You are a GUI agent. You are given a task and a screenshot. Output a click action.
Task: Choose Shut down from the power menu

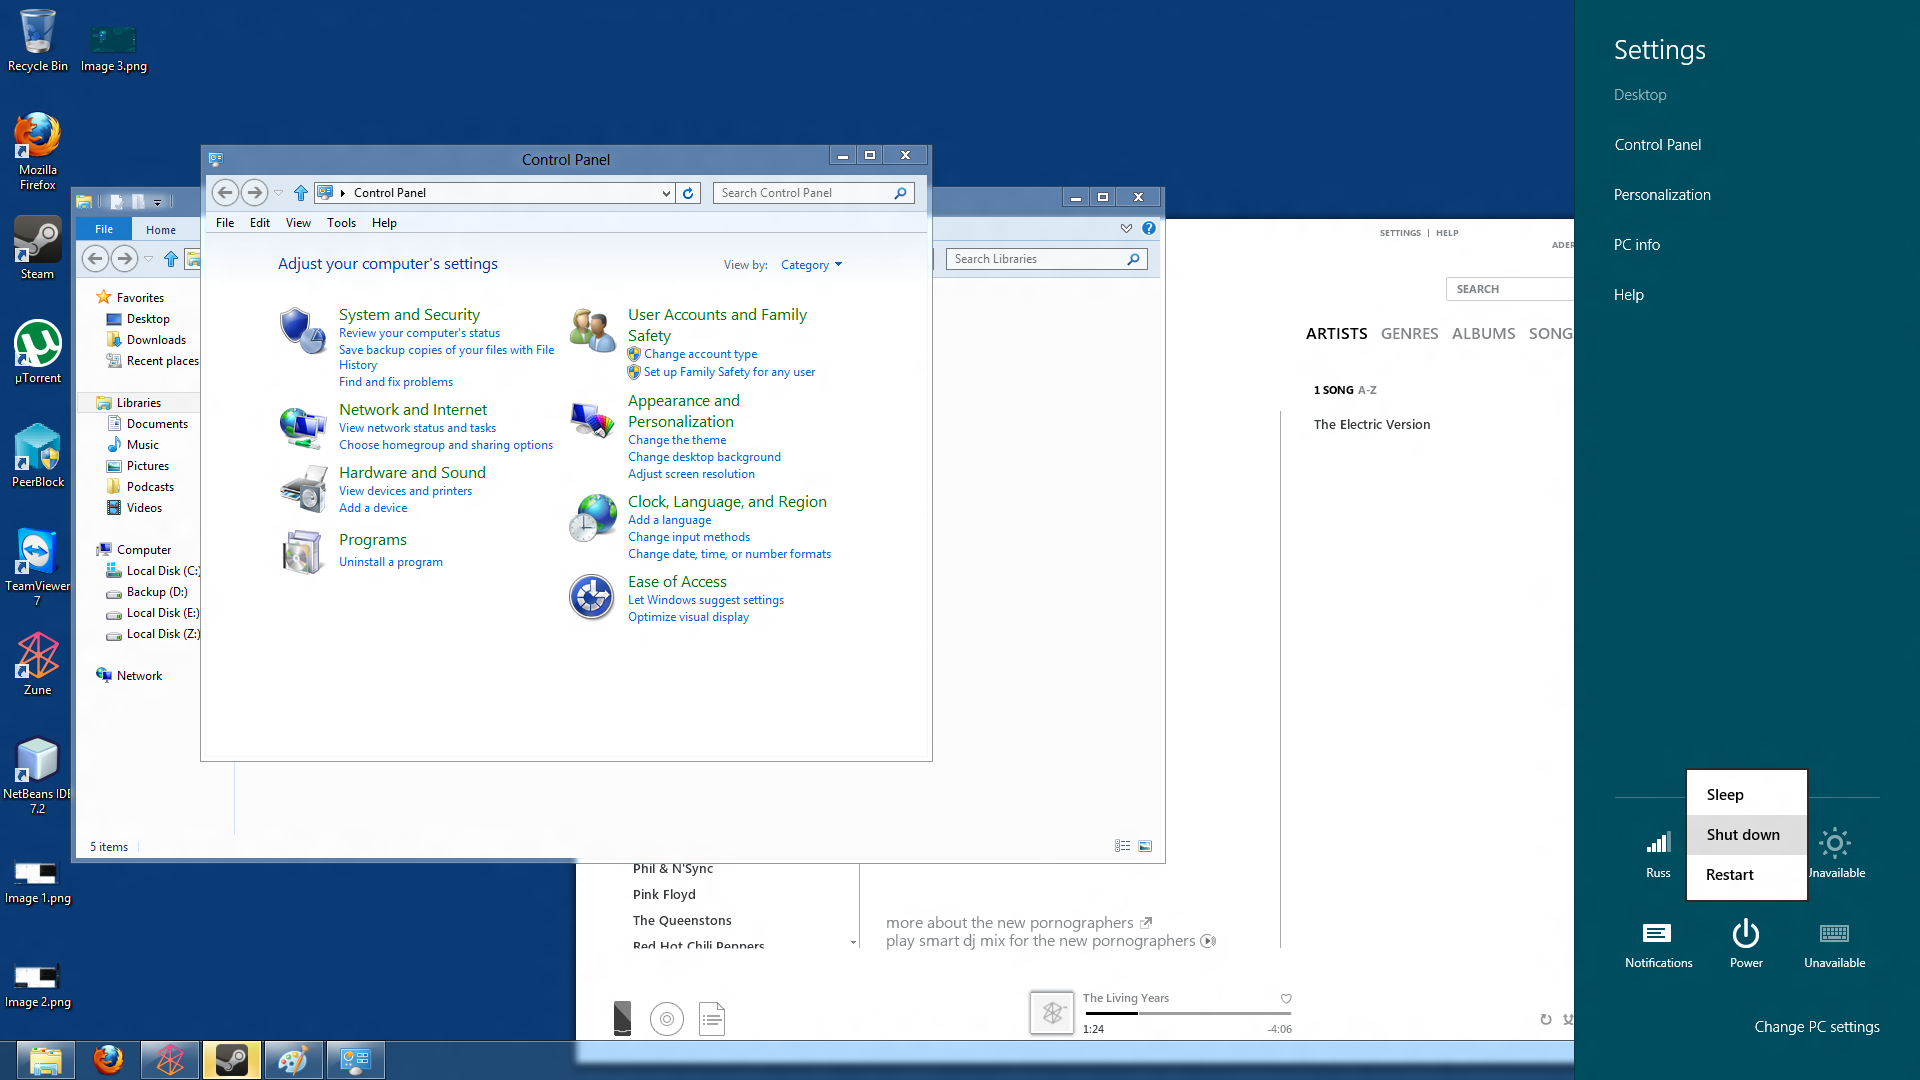point(1746,835)
